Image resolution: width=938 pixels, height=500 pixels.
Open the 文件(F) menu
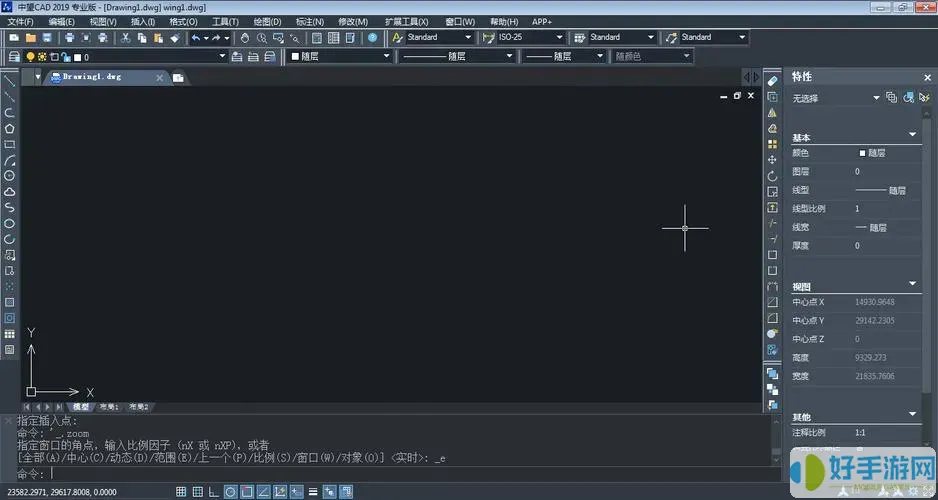(21, 22)
